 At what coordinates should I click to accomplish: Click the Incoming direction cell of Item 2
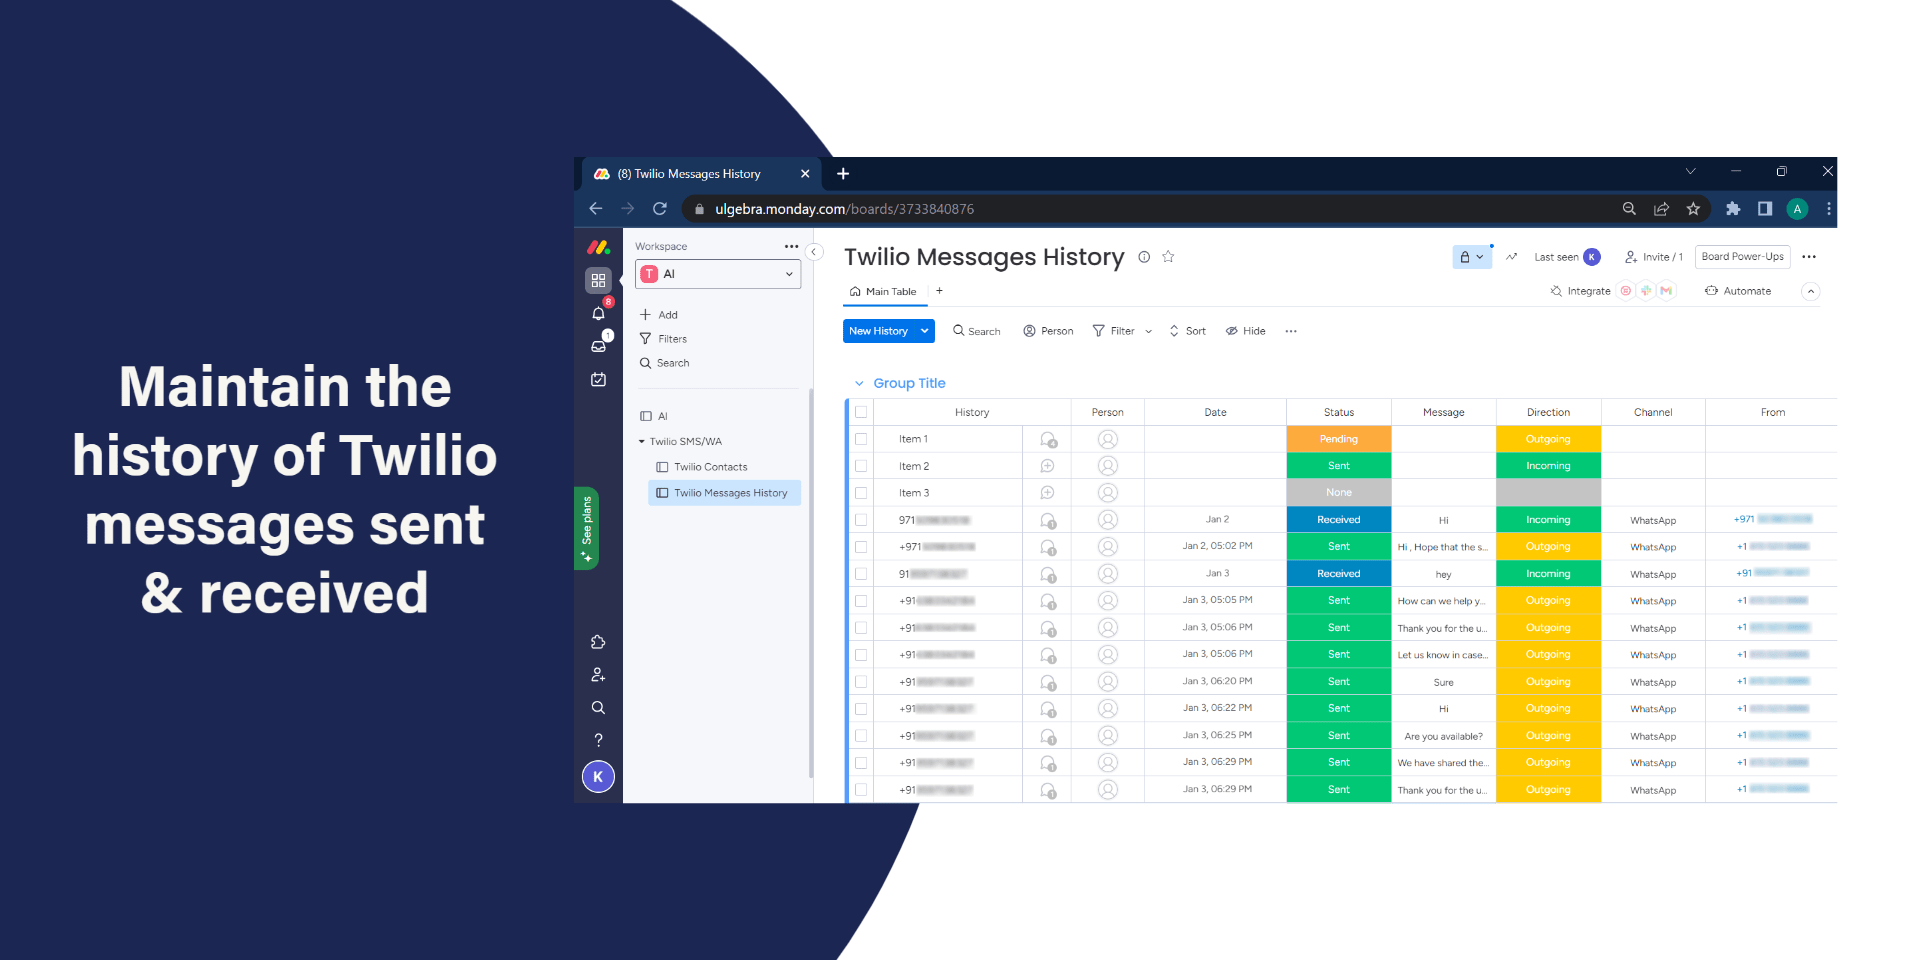click(x=1548, y=466)
